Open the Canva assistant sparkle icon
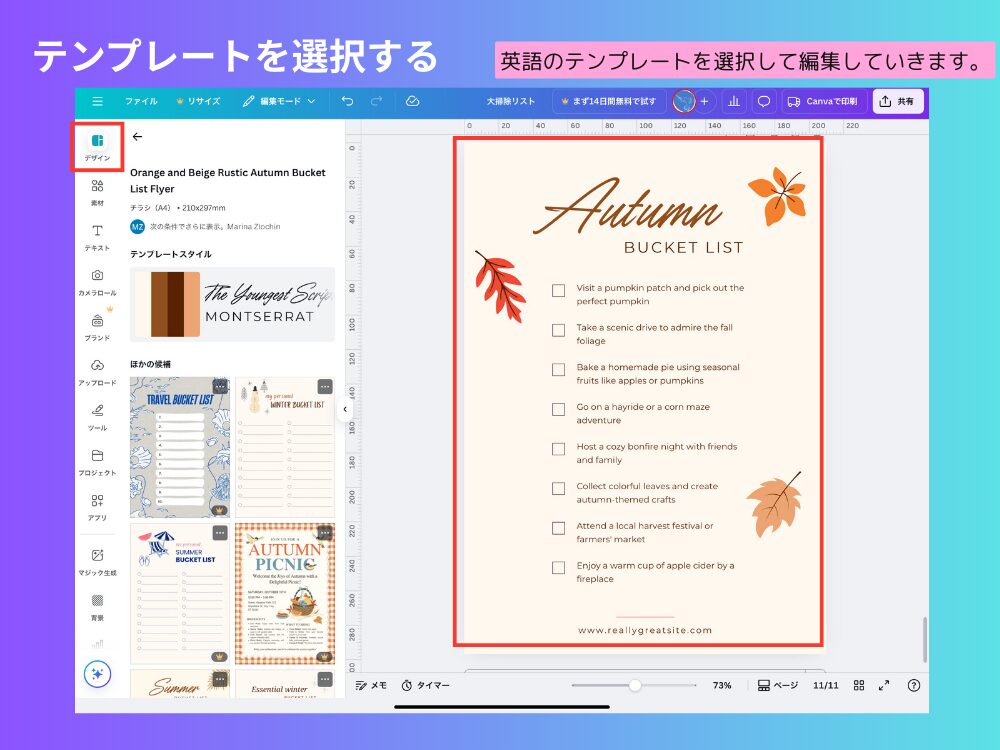Screen dimensions: 1000x750 click(97, 675)
